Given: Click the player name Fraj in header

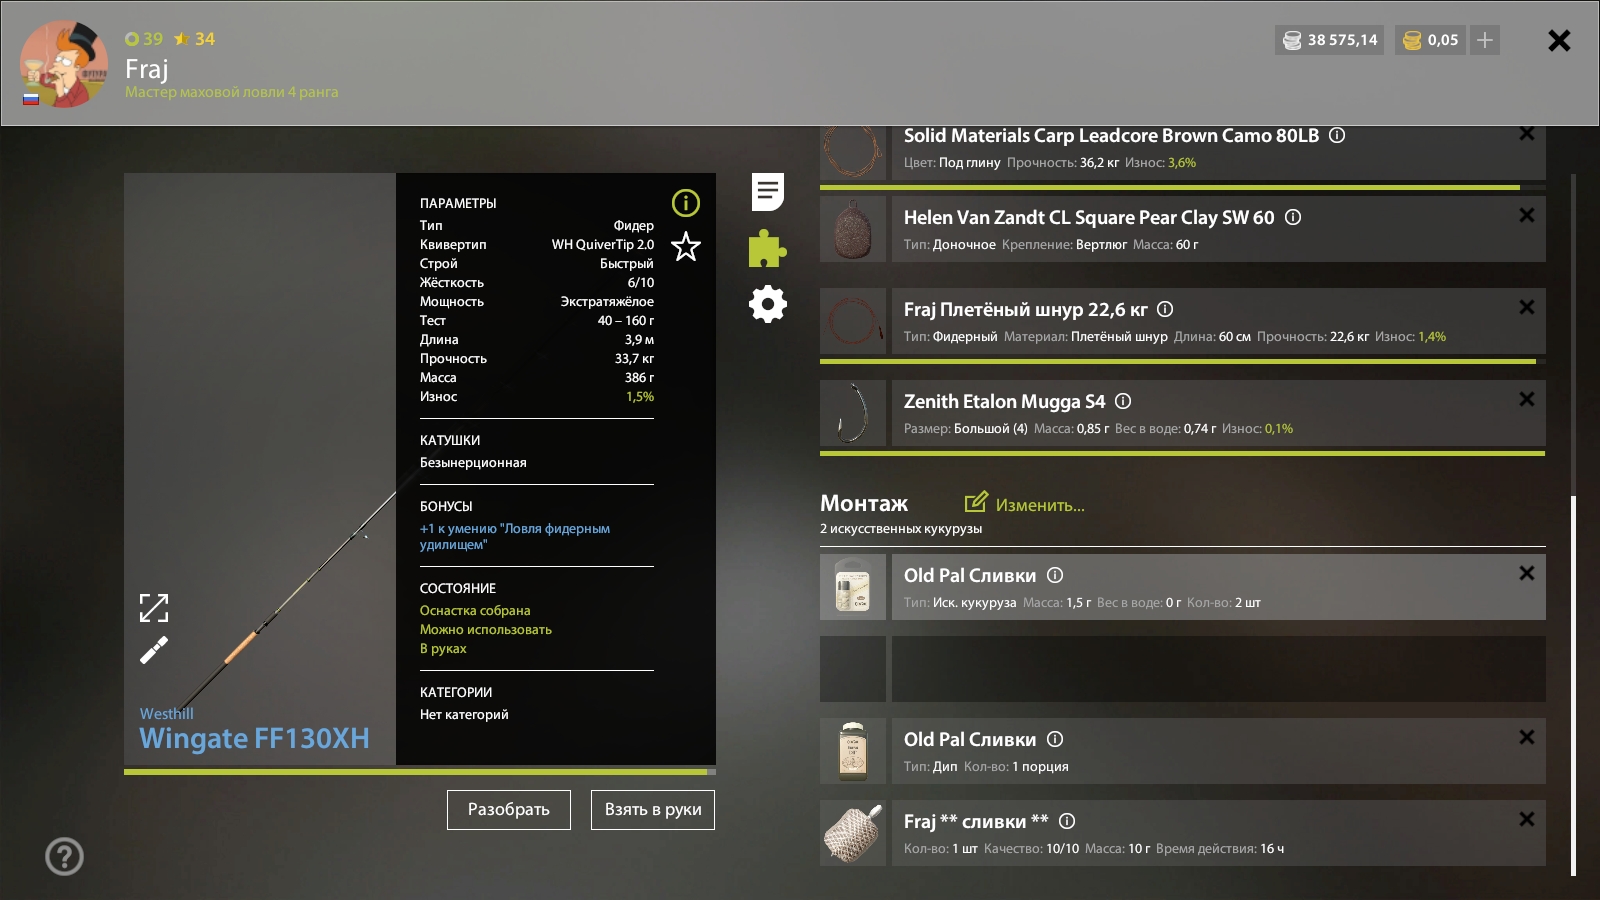Looking at the screenshot, I should (147, 69).
